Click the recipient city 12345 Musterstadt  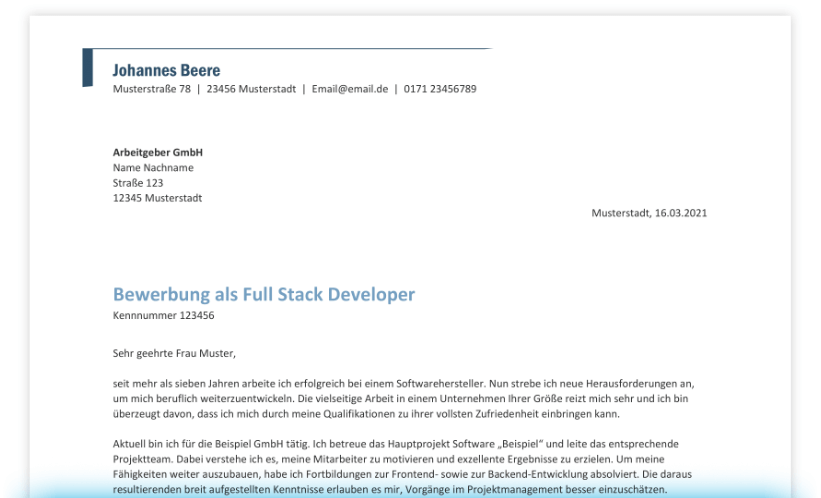tap(157, 198)
